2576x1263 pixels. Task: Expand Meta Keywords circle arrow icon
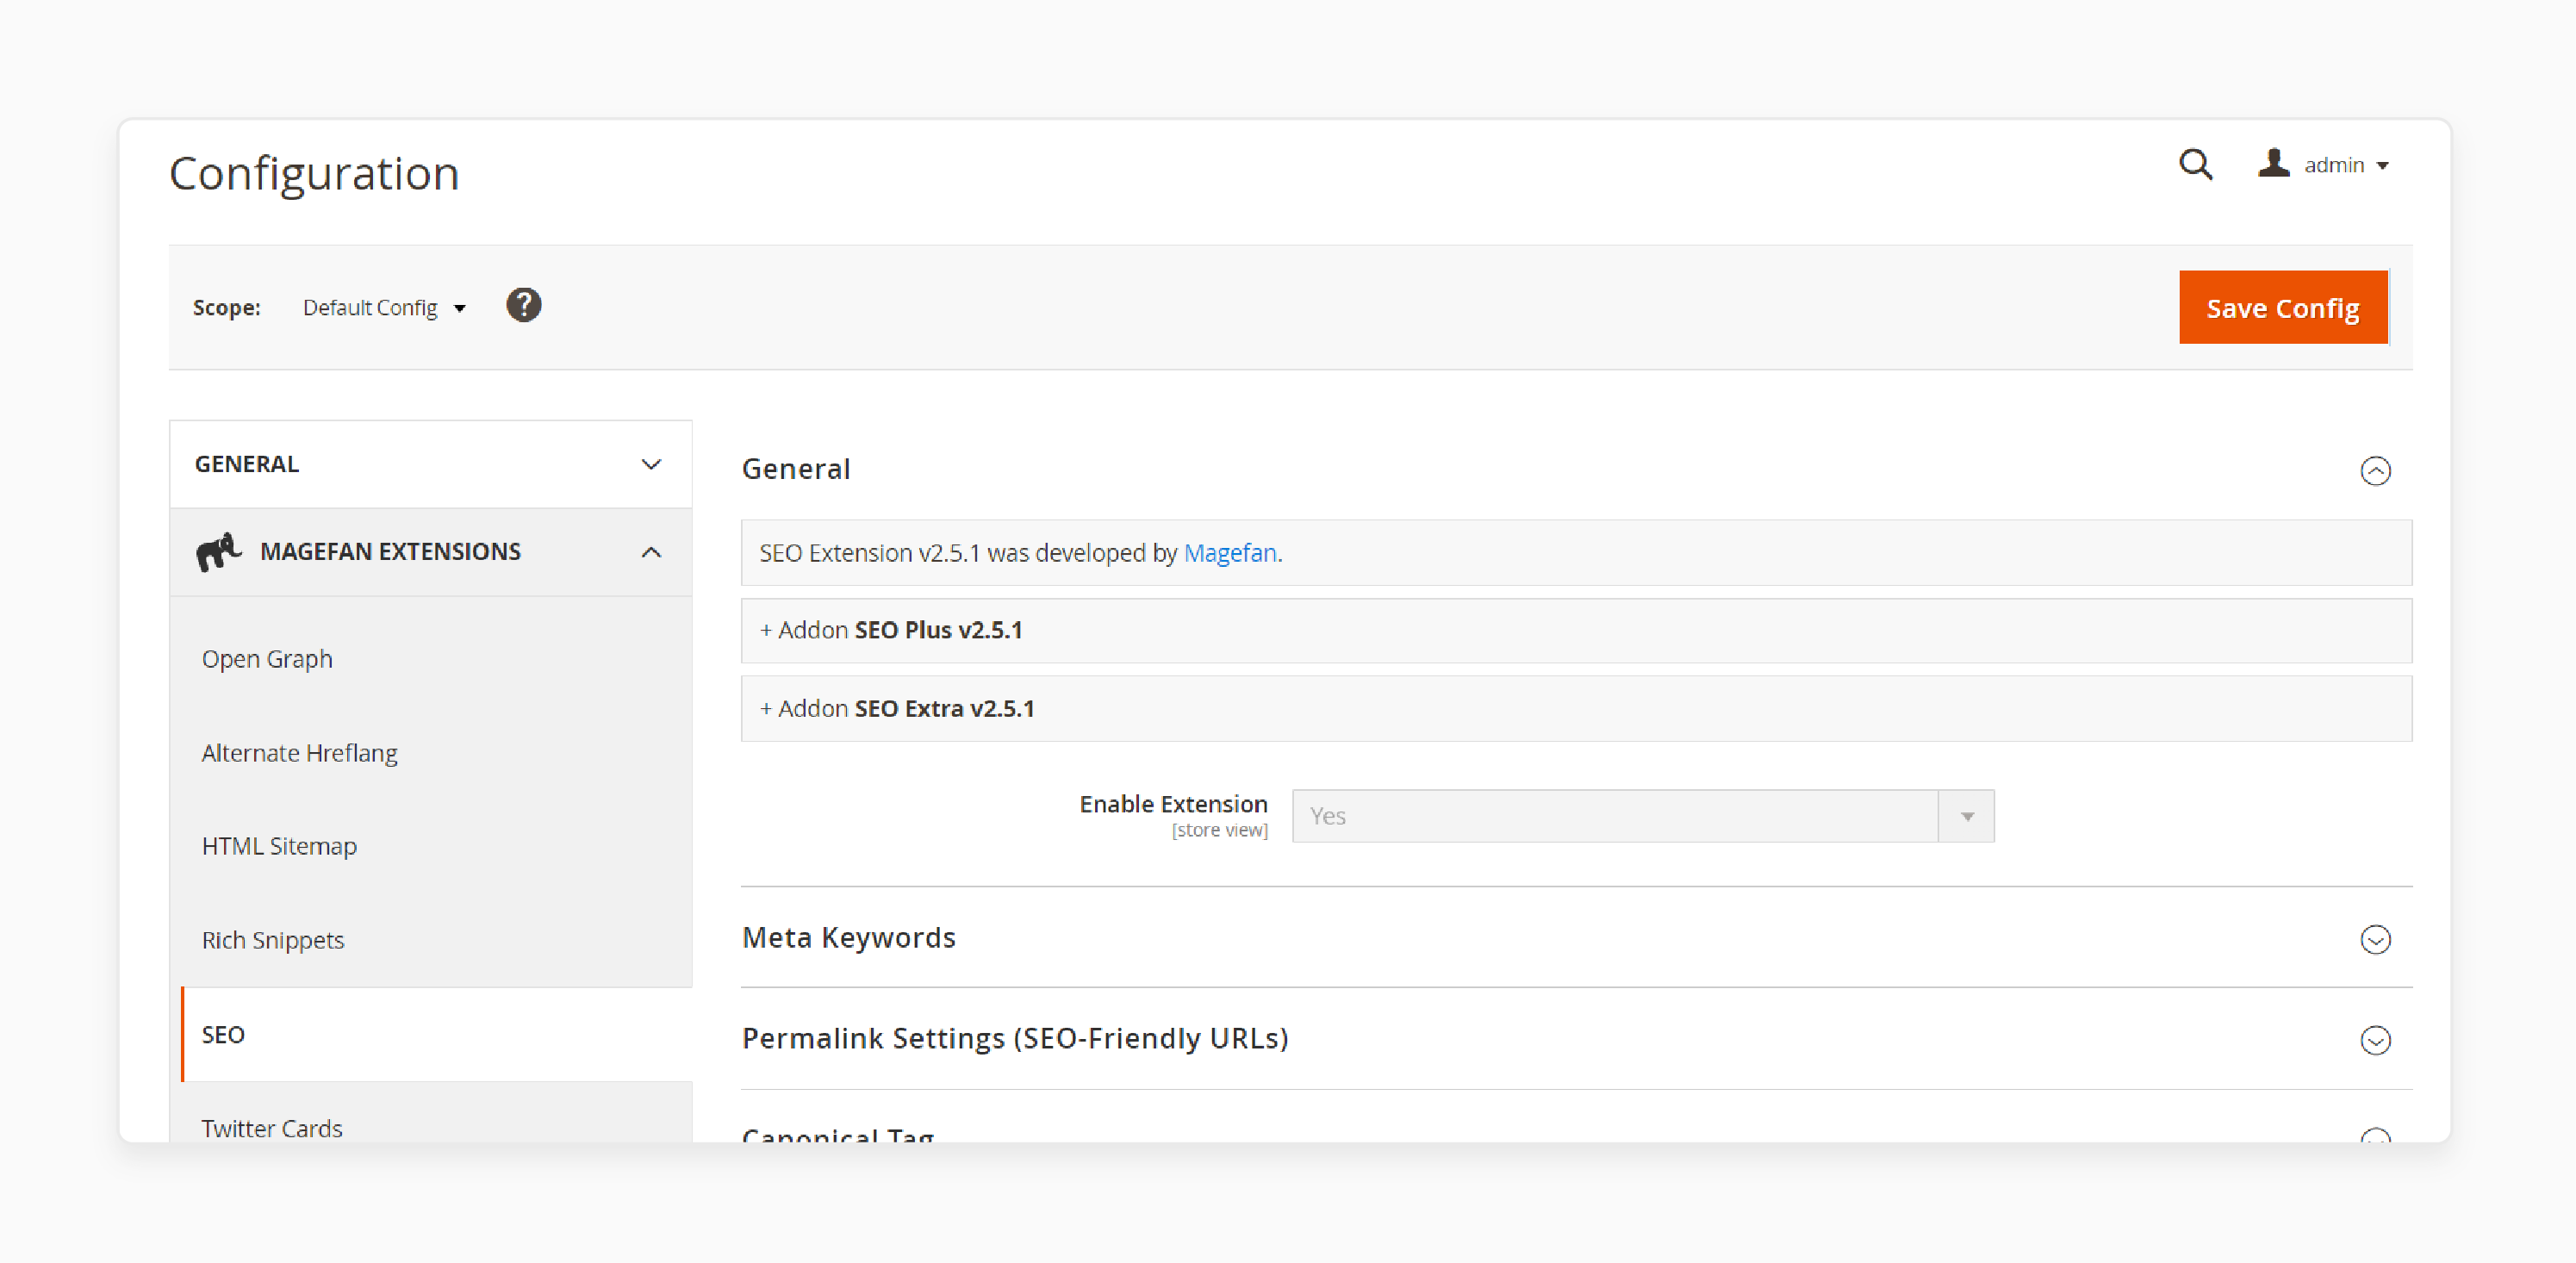[x=2374, y=939]
